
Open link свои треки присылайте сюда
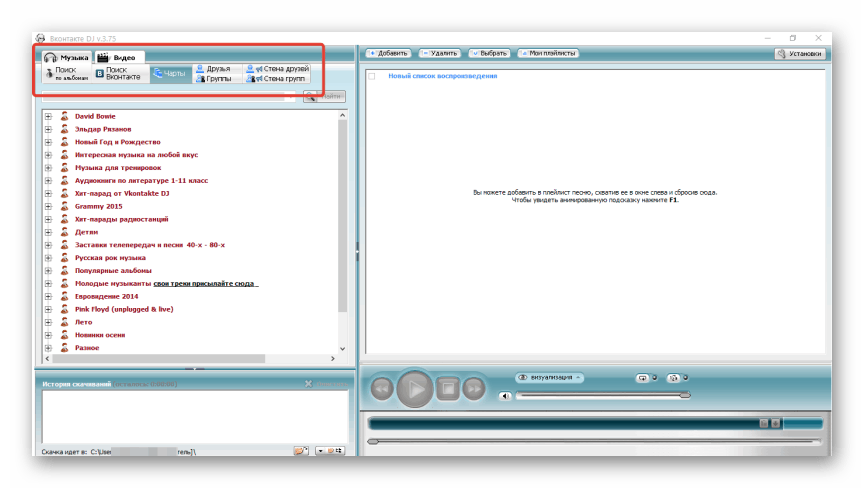pos(205,284)
